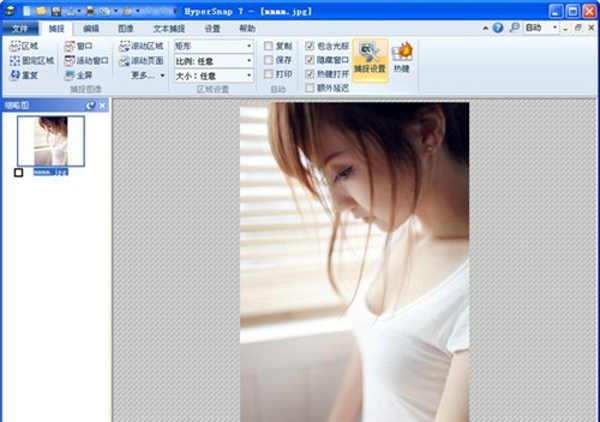Image resolution: width=600 pixels, height=422 pixels.
Task: Enable the 额外延迟 extra delay checkbox
Action: (309, 88)
